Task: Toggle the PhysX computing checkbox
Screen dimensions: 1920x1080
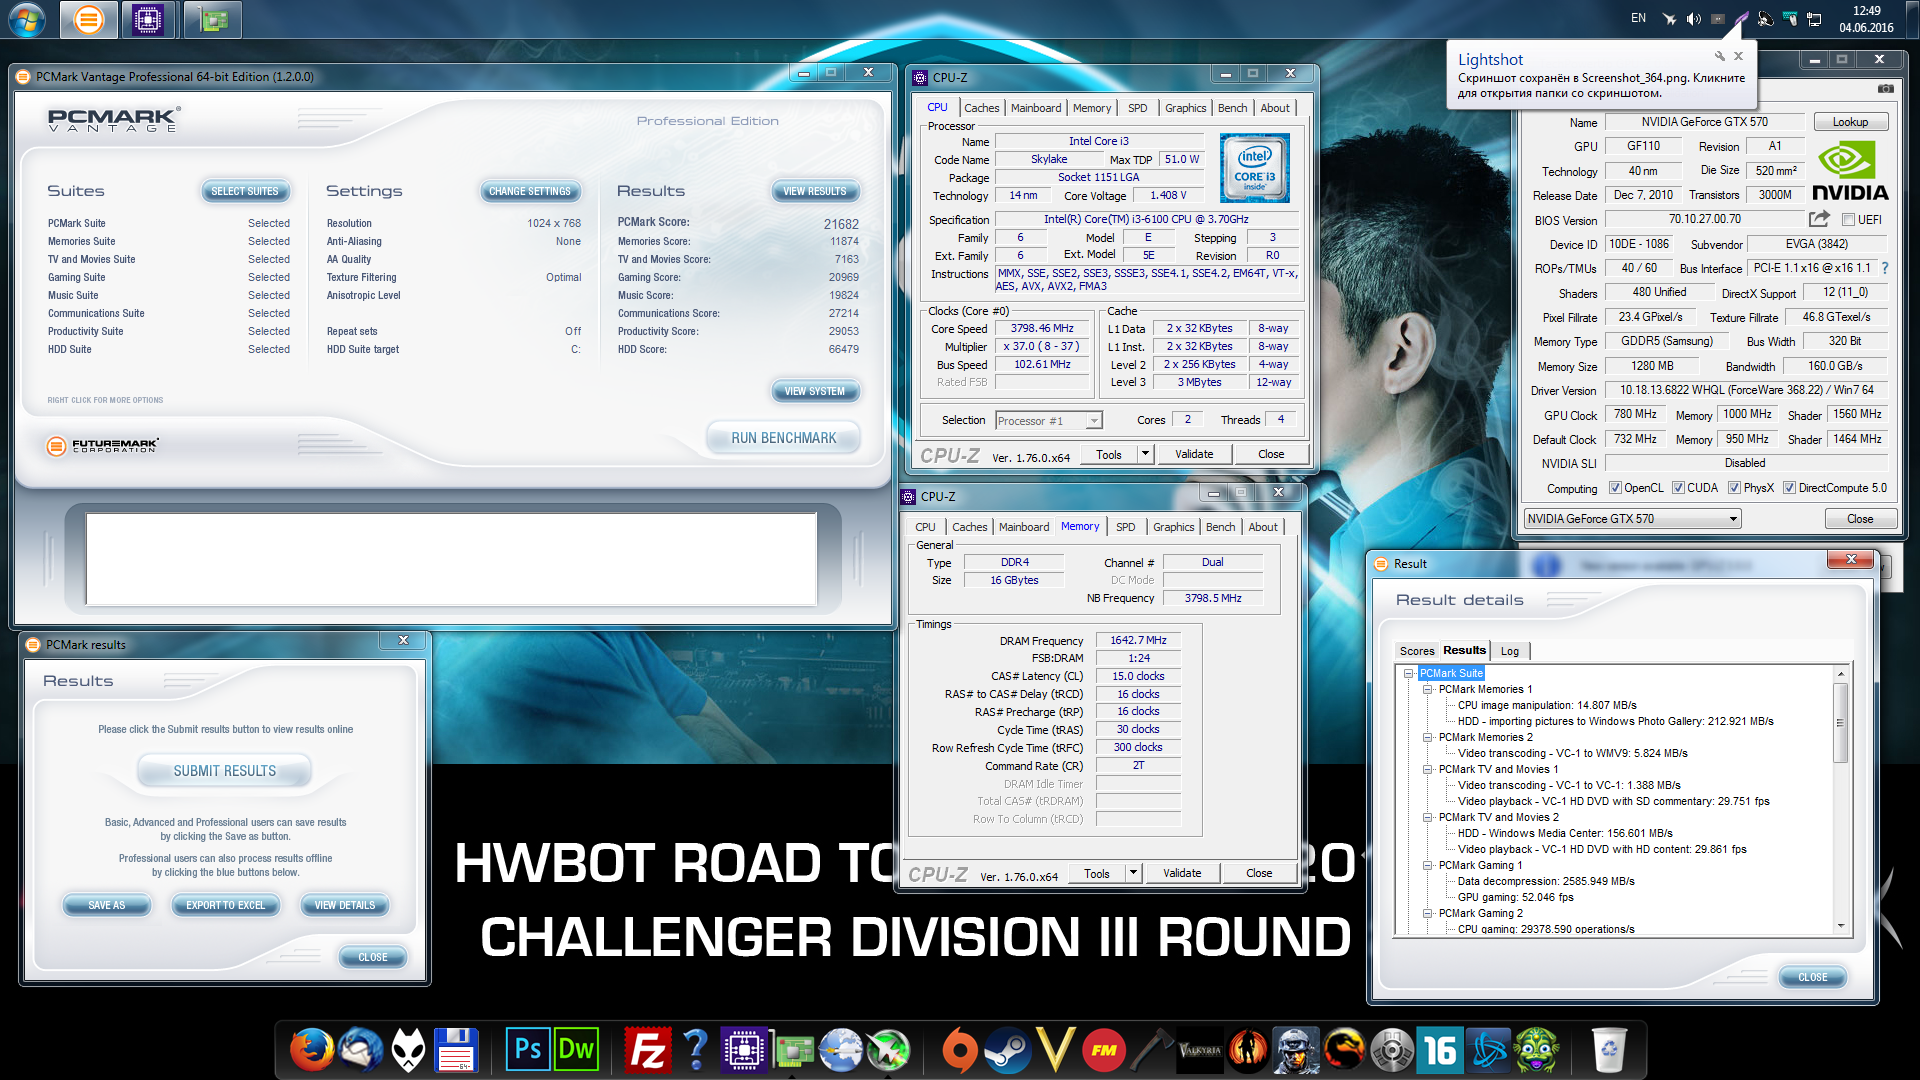Action: click(1734, 488)
